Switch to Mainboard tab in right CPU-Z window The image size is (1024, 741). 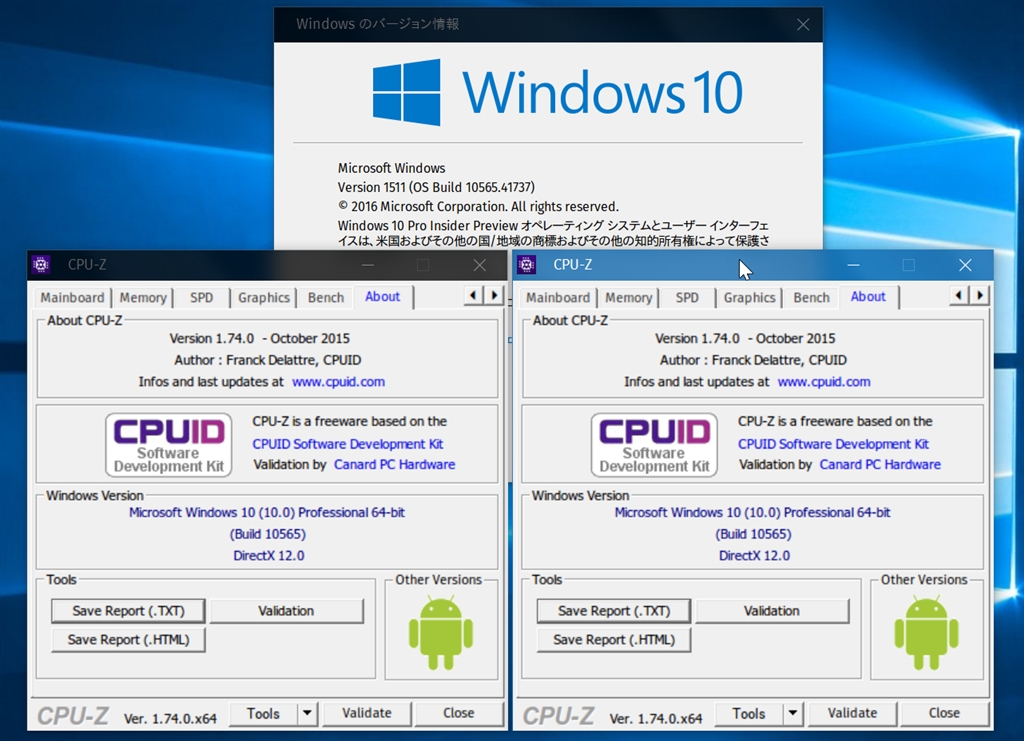coord(558,298)
